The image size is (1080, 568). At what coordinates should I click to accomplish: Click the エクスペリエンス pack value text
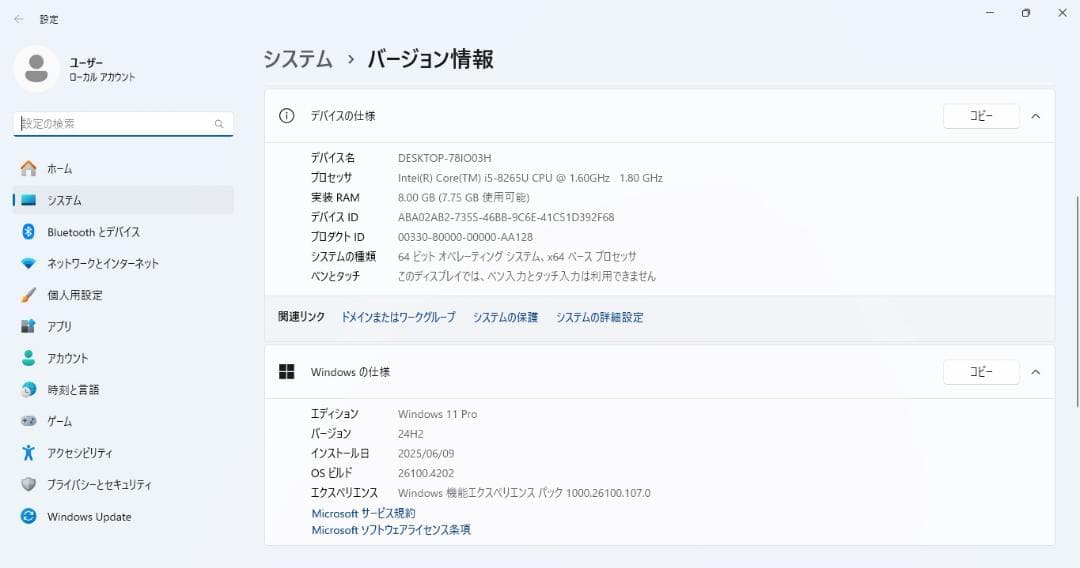pyautogui.click(x=524, y=493)
